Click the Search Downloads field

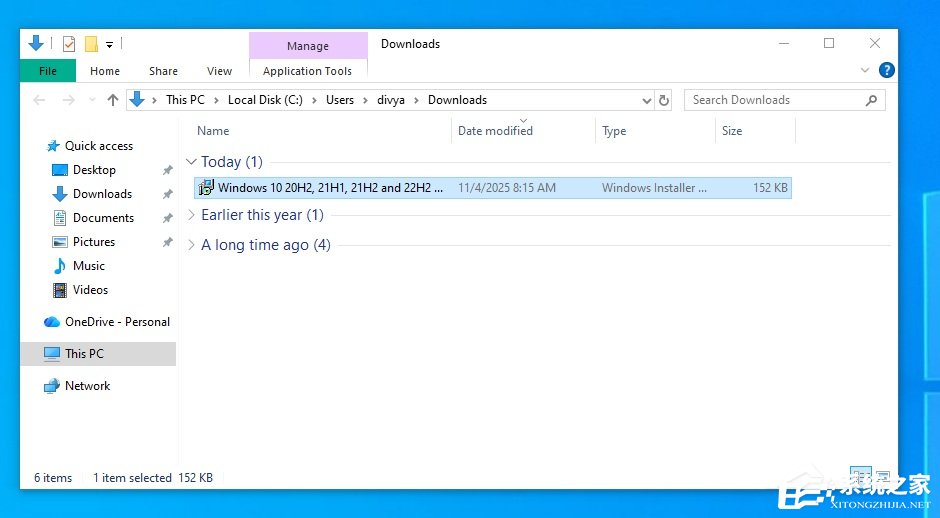(x=784, y=100)
